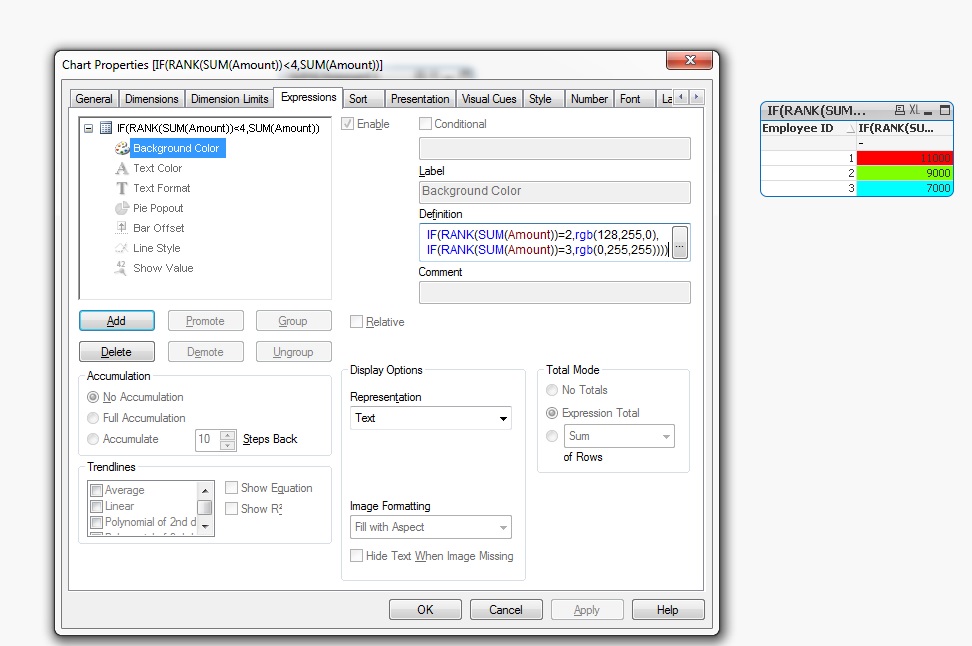972x646 pixels.
Task: Select No Totals radio button
Action: pos(552,390)
